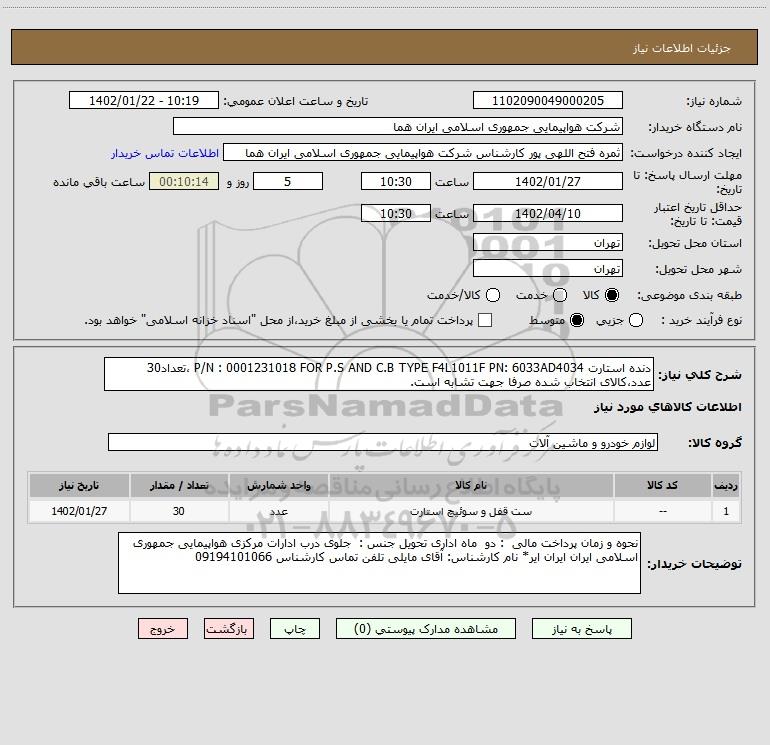Select the خدمت radio button
Image resolution: width=770 pixels, height=745 pixels.
click(560, 295)
